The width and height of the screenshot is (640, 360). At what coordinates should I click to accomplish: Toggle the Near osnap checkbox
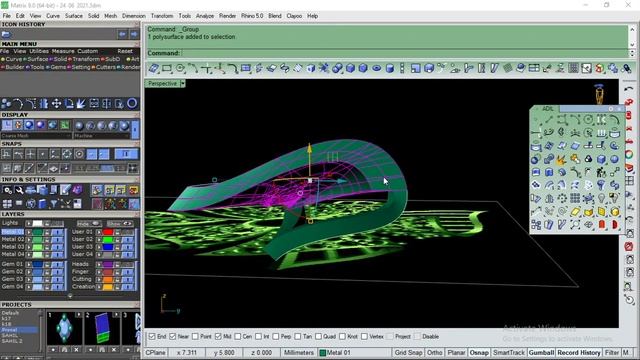(173, 336)
